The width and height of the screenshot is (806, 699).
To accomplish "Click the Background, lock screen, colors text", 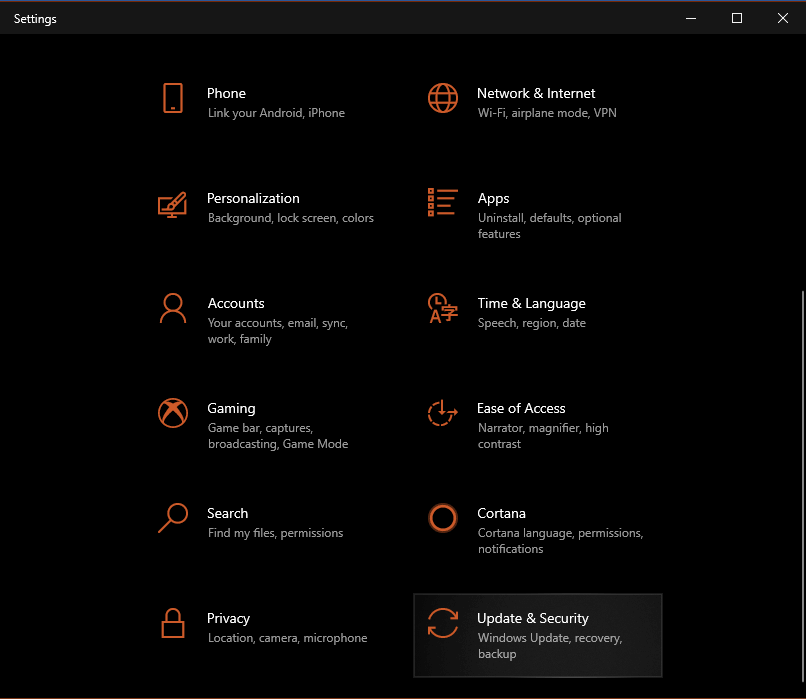I will point(290,218).
